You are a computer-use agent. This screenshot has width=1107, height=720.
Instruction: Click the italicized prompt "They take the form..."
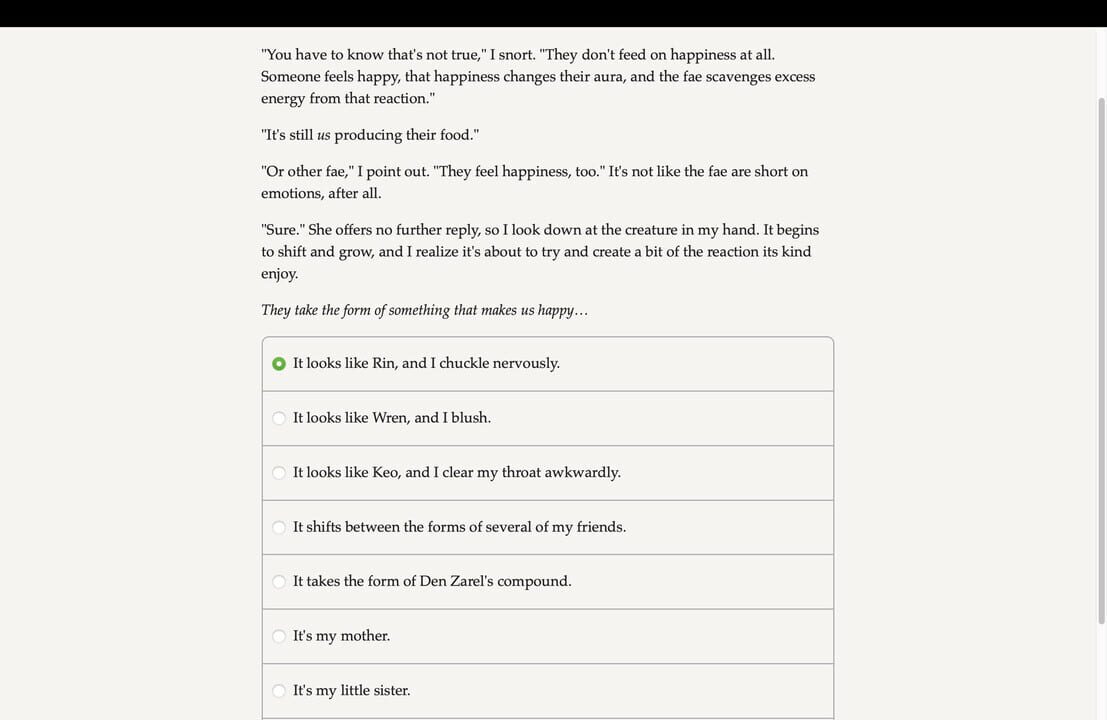pos(424,310)
